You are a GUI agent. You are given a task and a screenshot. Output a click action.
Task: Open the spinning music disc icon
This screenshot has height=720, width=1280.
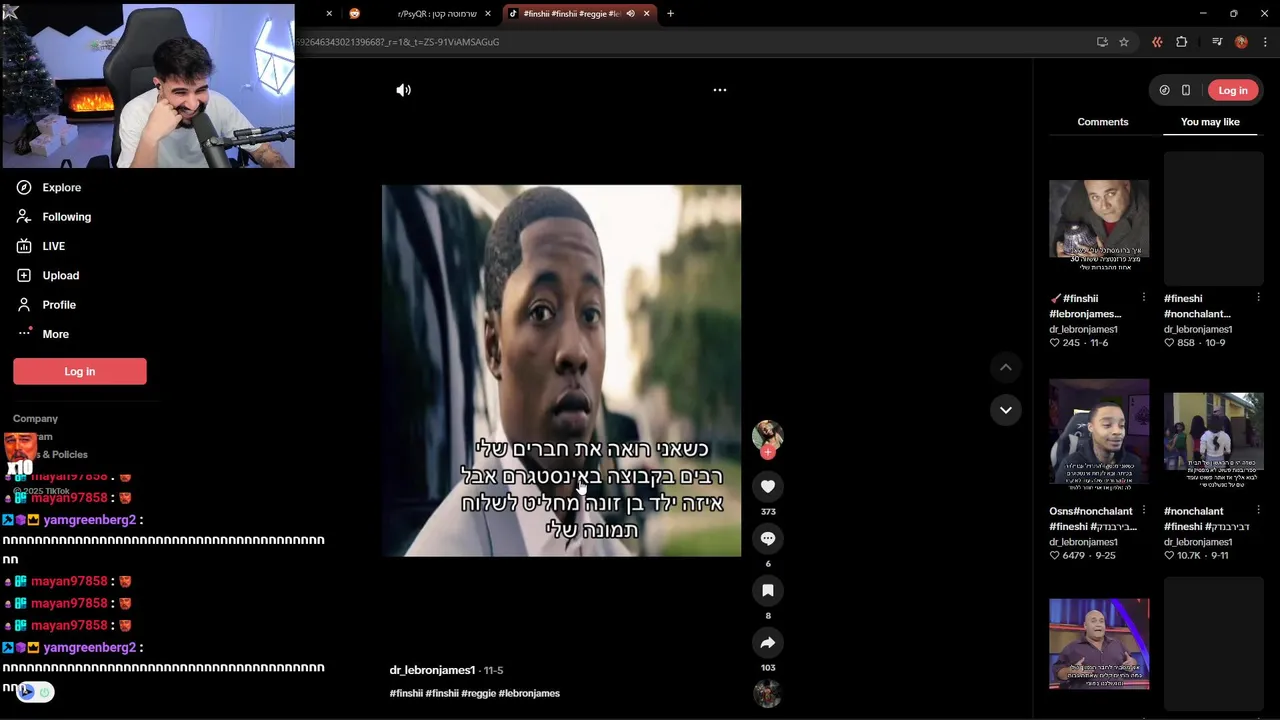click(767, 694)
